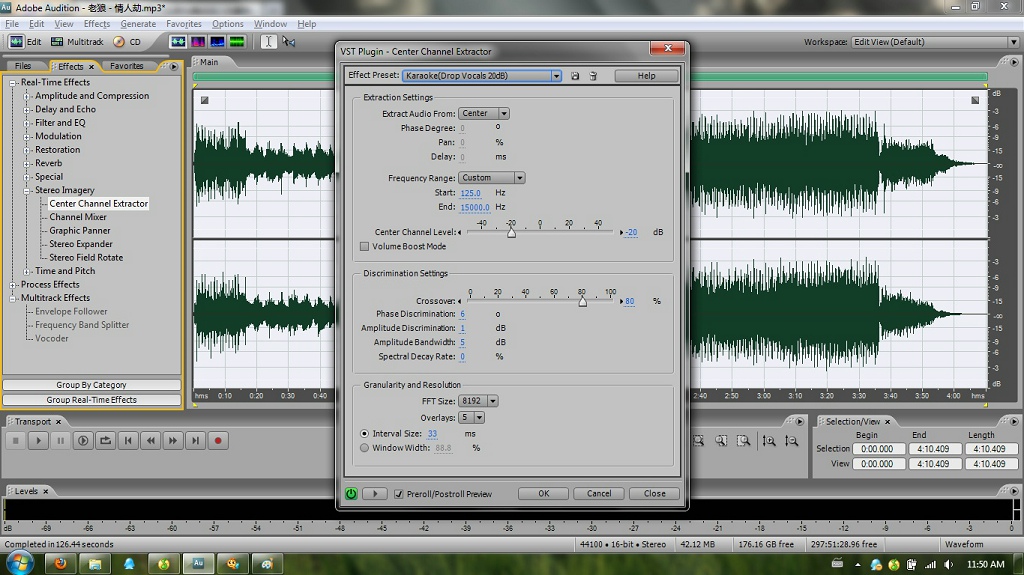The height and width of the screenshot is (575, 1024).
Task: Click zoom out vertically icon
Action: [x=792, y=441]
